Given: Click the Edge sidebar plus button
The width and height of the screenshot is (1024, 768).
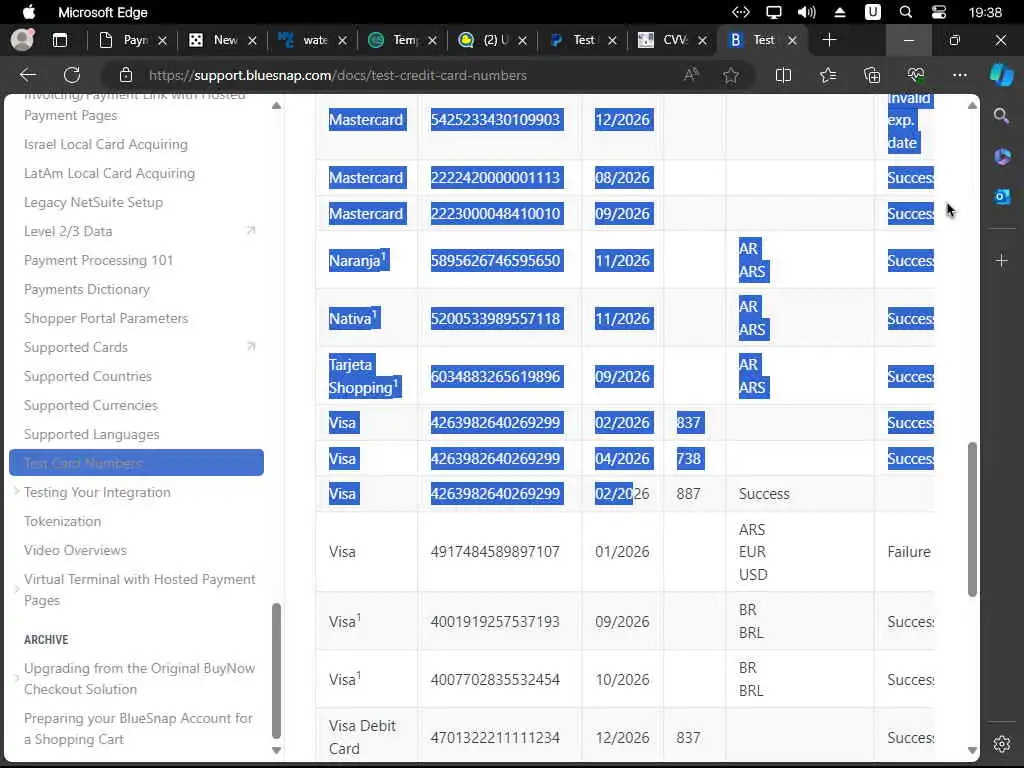Looking at the screenshot, I should tap(1002, 261).
